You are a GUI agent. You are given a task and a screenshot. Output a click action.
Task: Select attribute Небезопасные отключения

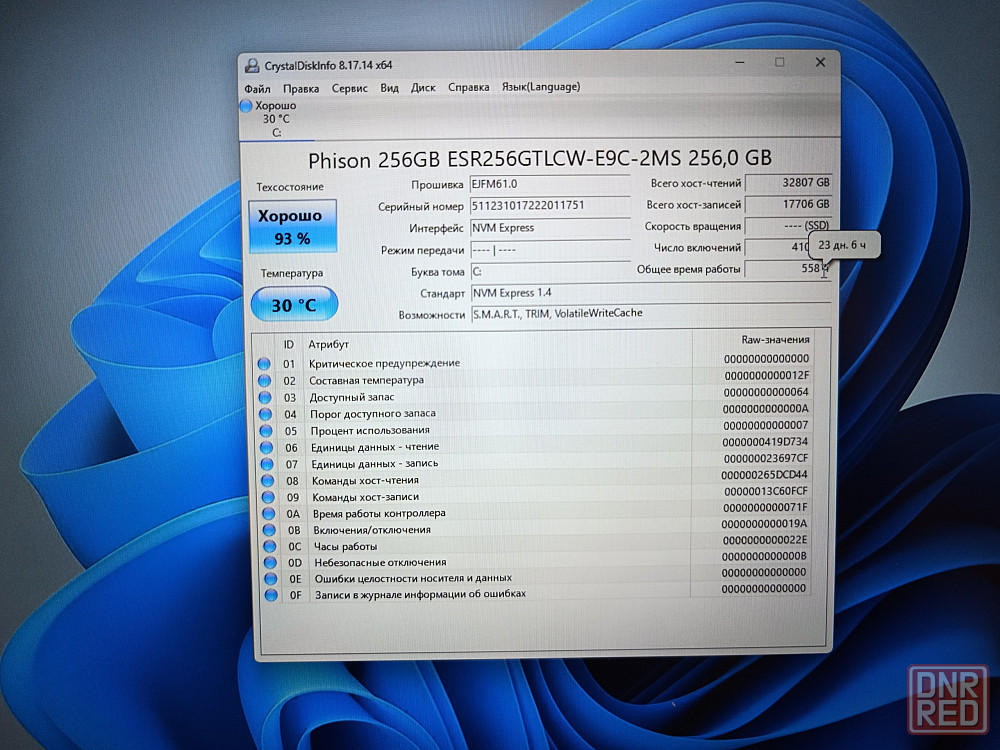(380, 562)
